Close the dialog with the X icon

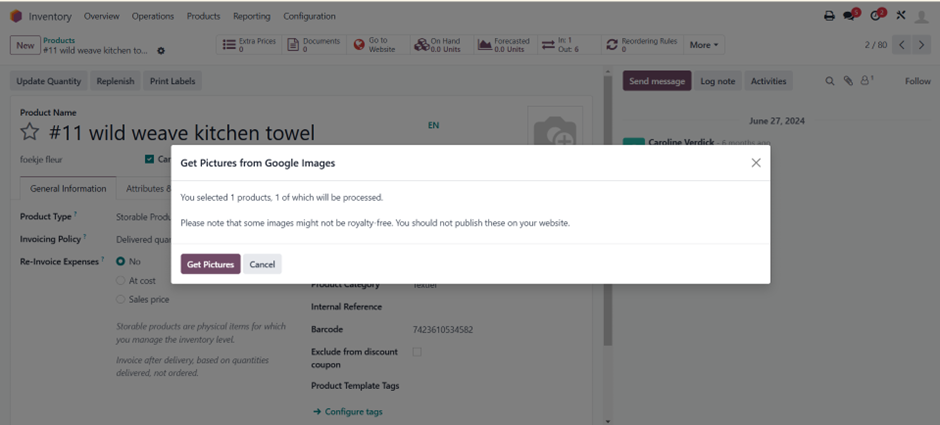click(x=756, y=162)
